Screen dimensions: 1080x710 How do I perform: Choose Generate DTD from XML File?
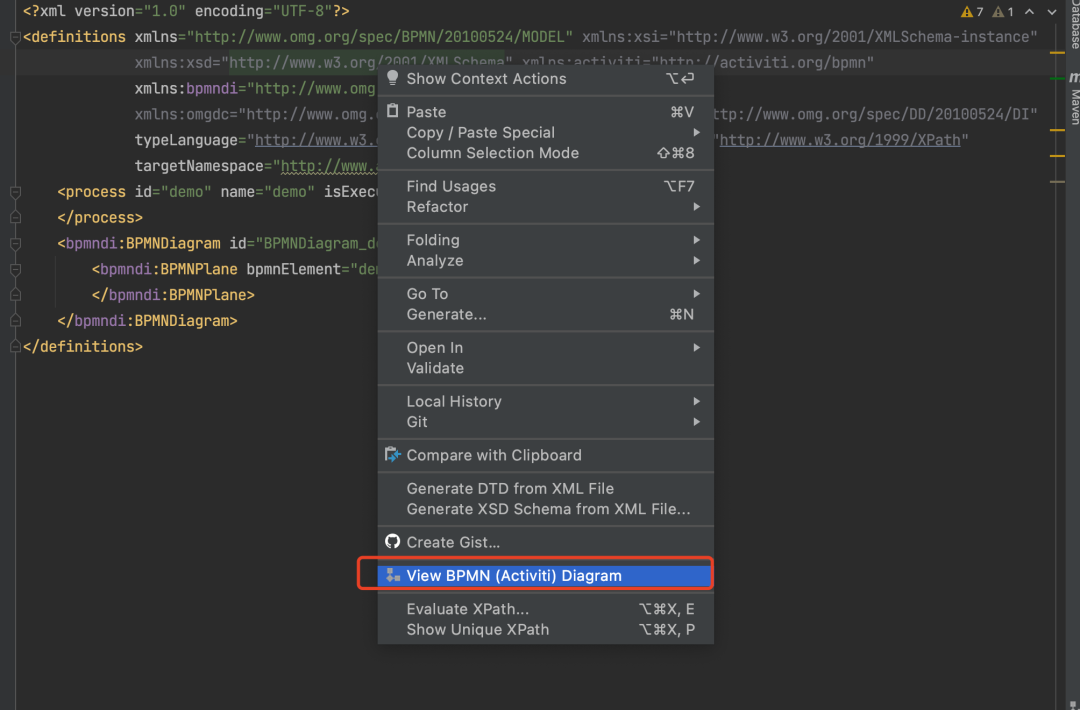[x=546, y=488]
